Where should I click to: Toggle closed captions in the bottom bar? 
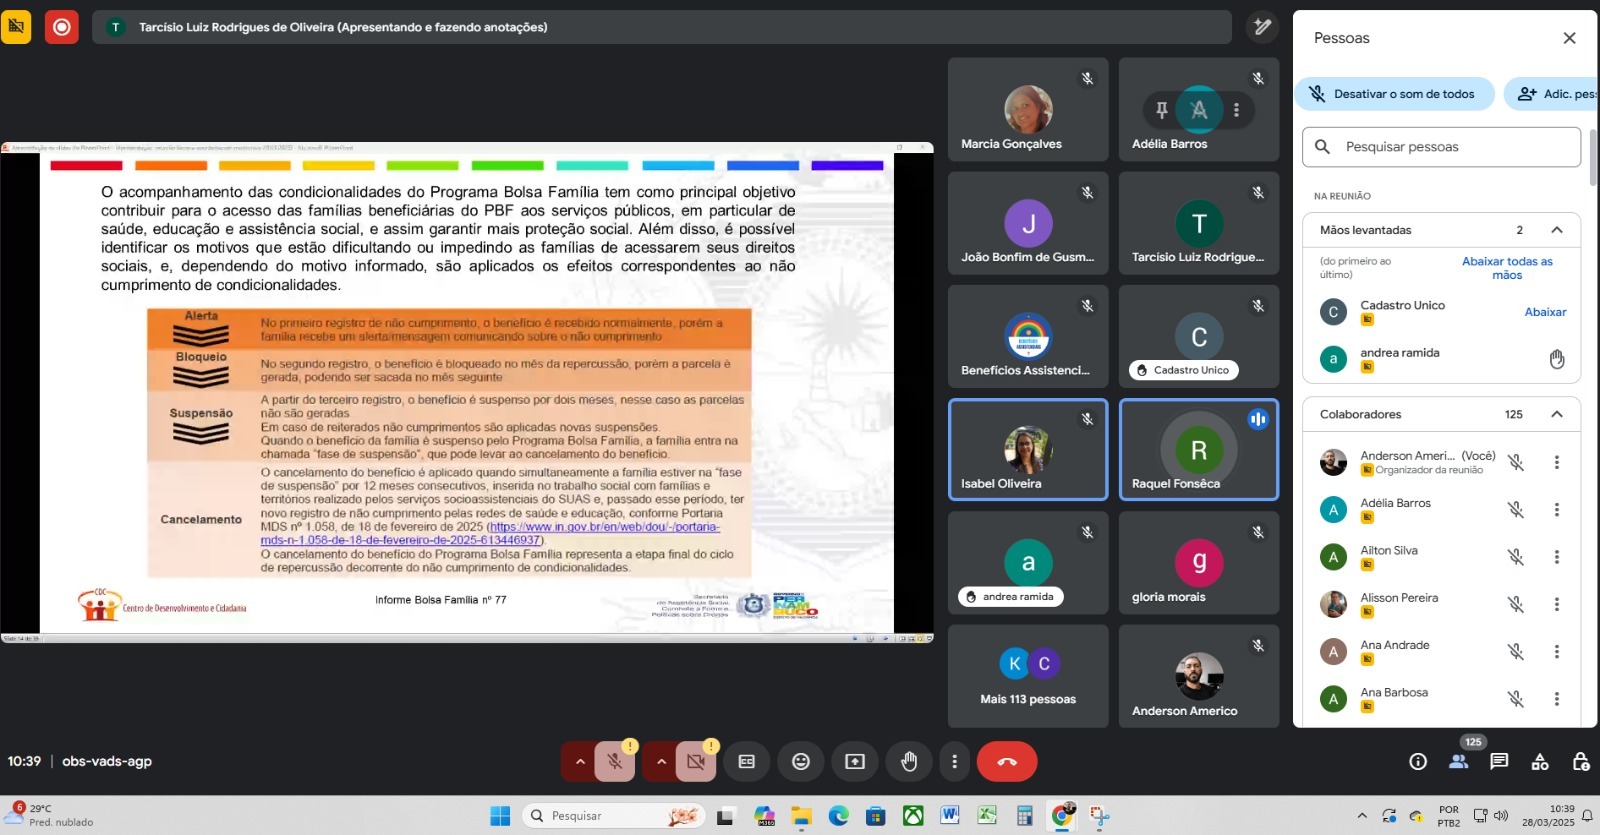746,762
